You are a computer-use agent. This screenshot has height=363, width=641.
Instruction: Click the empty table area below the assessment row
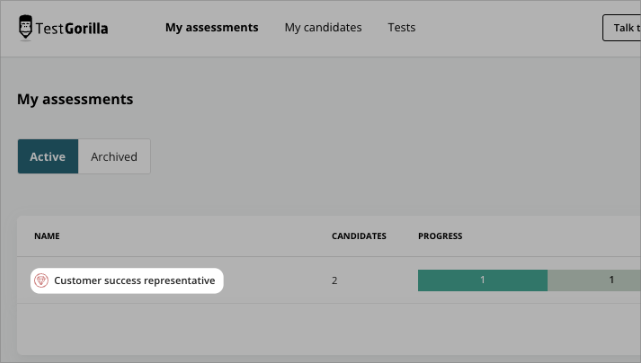(329, 329)
